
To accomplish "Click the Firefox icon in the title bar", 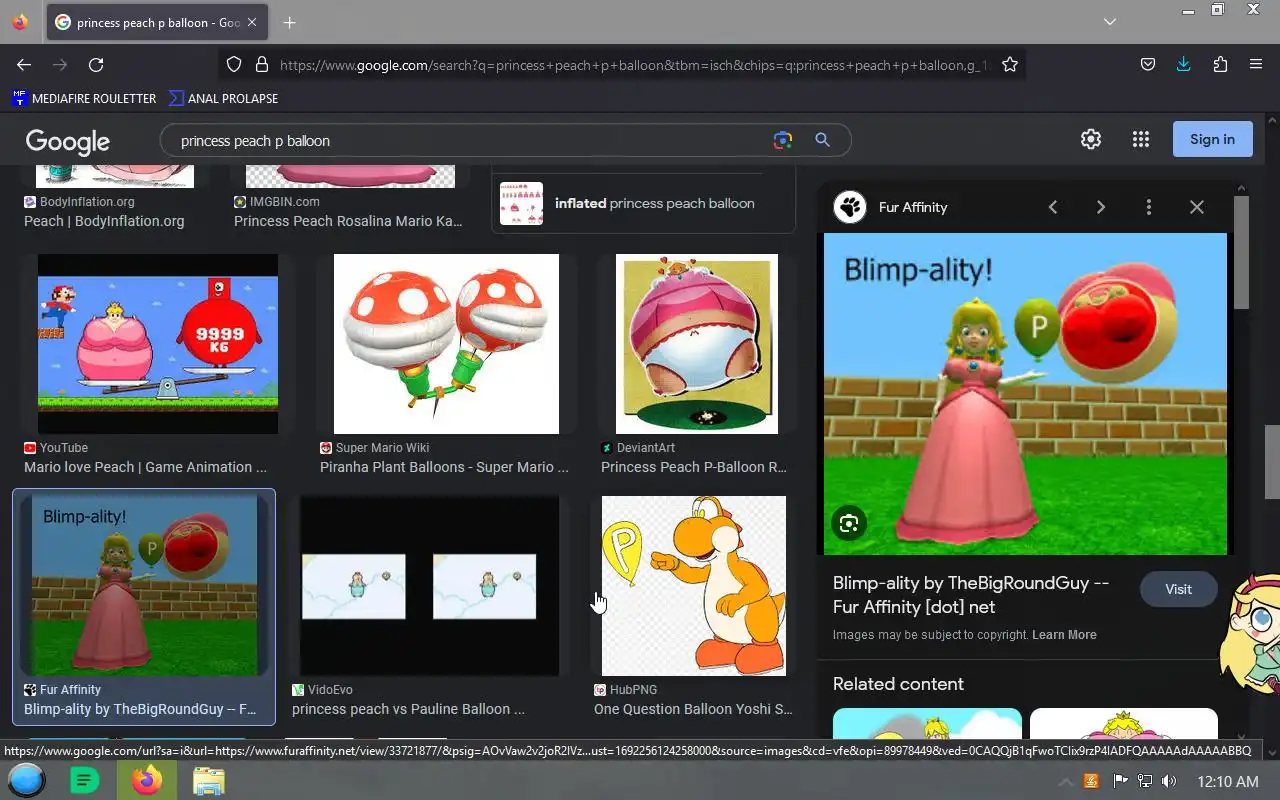I will 20,22.
